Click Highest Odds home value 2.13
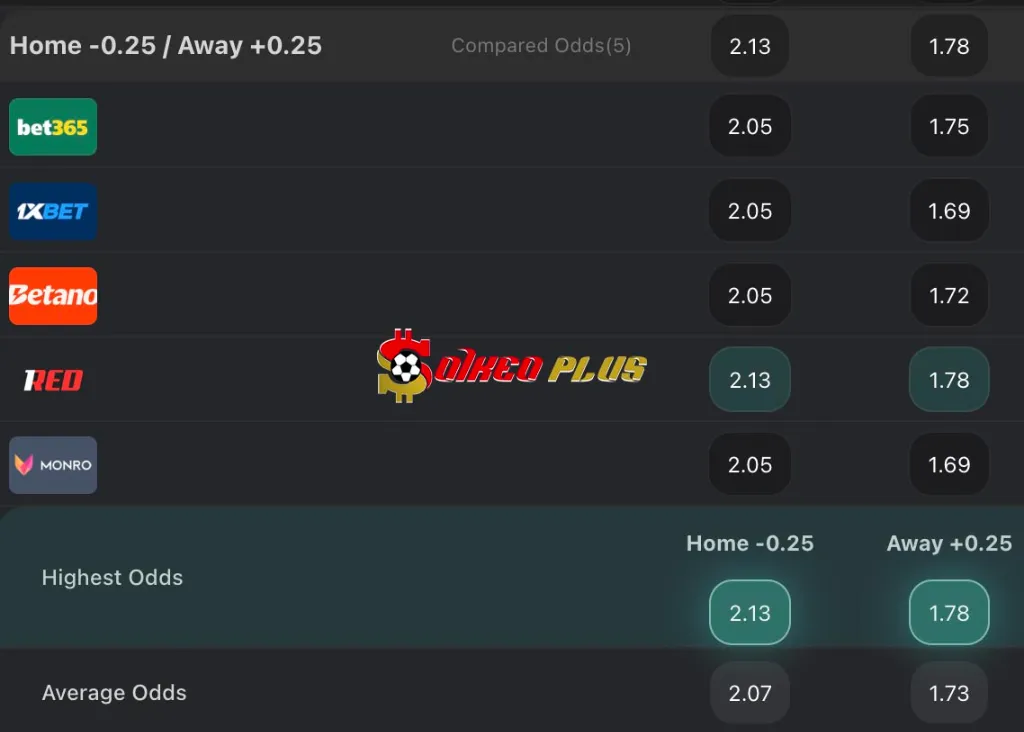This screenshot has width=1024, height=732. tap(750, 613)
